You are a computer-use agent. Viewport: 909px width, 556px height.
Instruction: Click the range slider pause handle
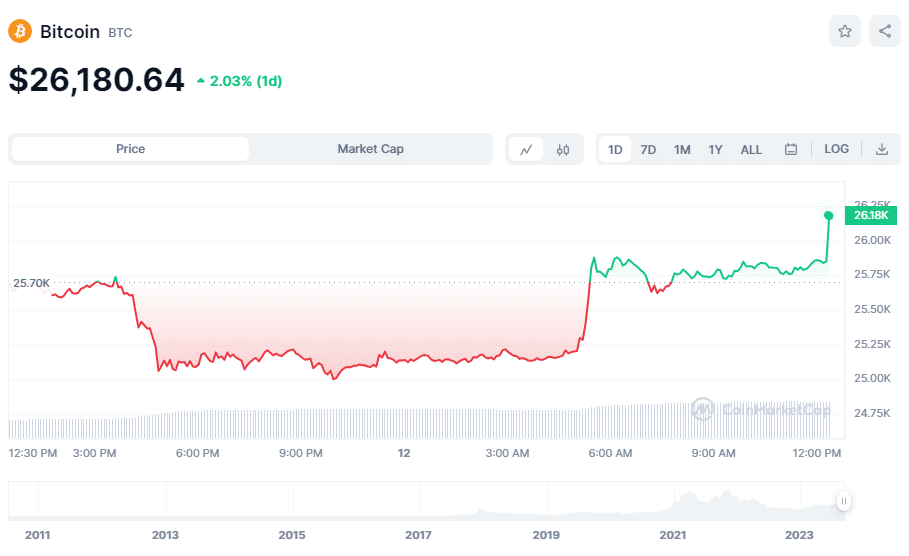(x=843, y=501)
